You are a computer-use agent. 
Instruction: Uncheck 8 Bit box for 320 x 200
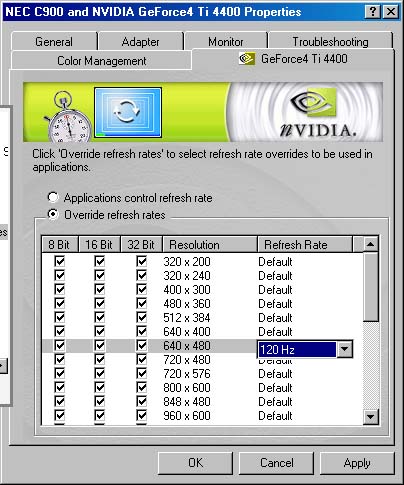point(60,261)
